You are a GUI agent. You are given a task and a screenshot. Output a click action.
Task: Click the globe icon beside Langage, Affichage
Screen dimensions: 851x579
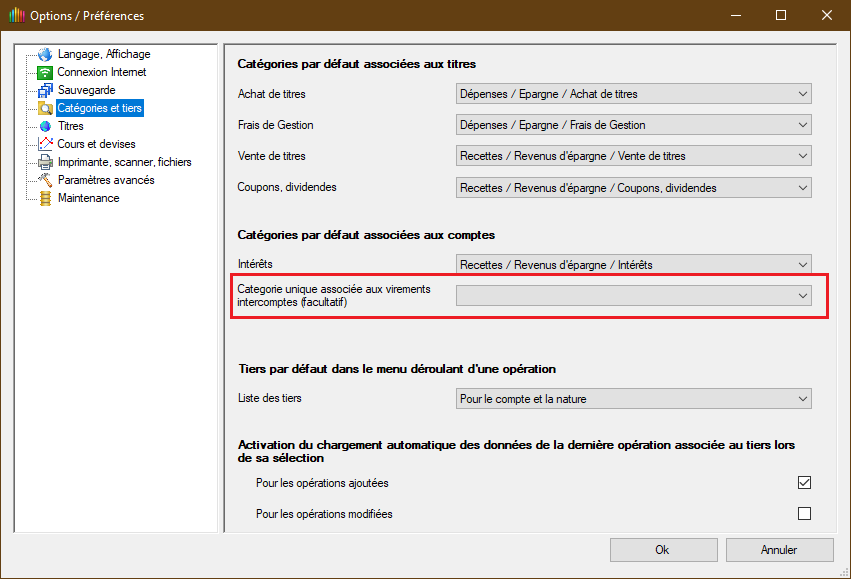(45, 54)
